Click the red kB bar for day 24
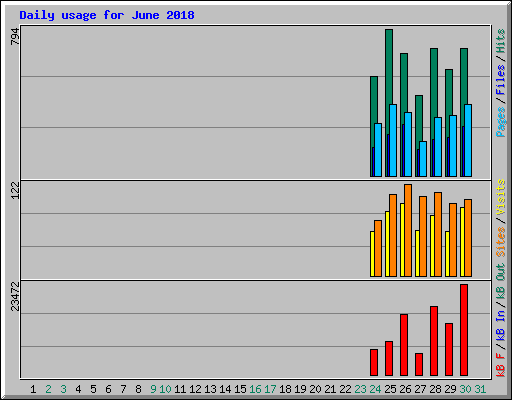 374,363
